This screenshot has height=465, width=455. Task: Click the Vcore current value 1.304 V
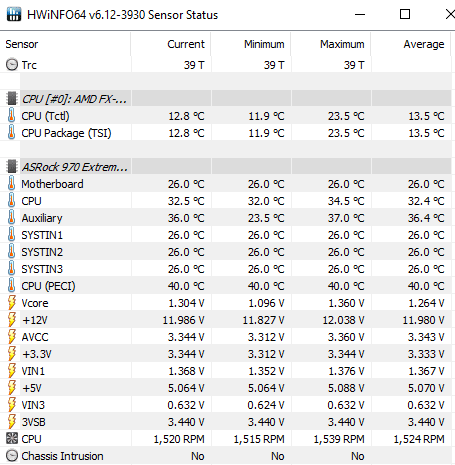point(186,303)
